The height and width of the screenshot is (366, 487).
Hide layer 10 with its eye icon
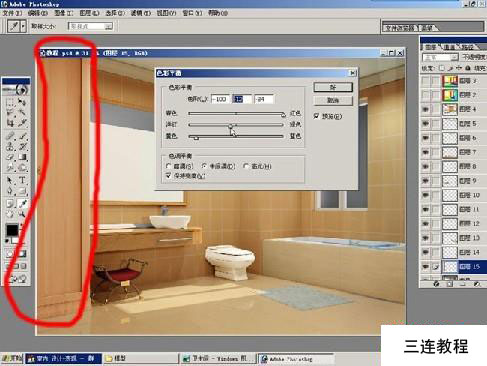click(426, 195)
